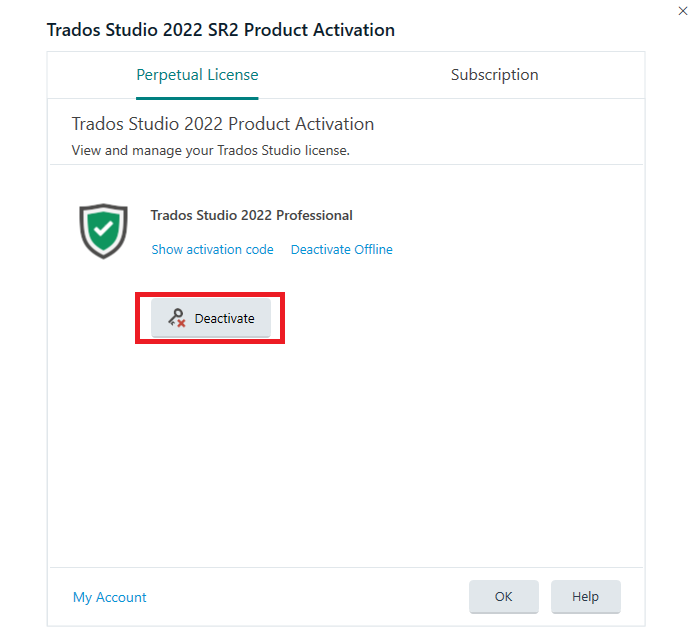
Task: Click the key icon with red cross
Action: [177, 318]
